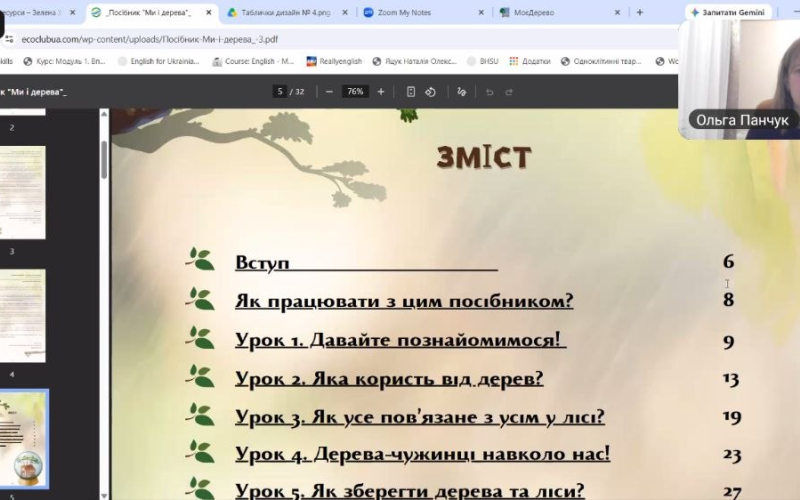Click the site info icon in address bar
This screenshot has height=500, width=800.
tap(9, 39)
